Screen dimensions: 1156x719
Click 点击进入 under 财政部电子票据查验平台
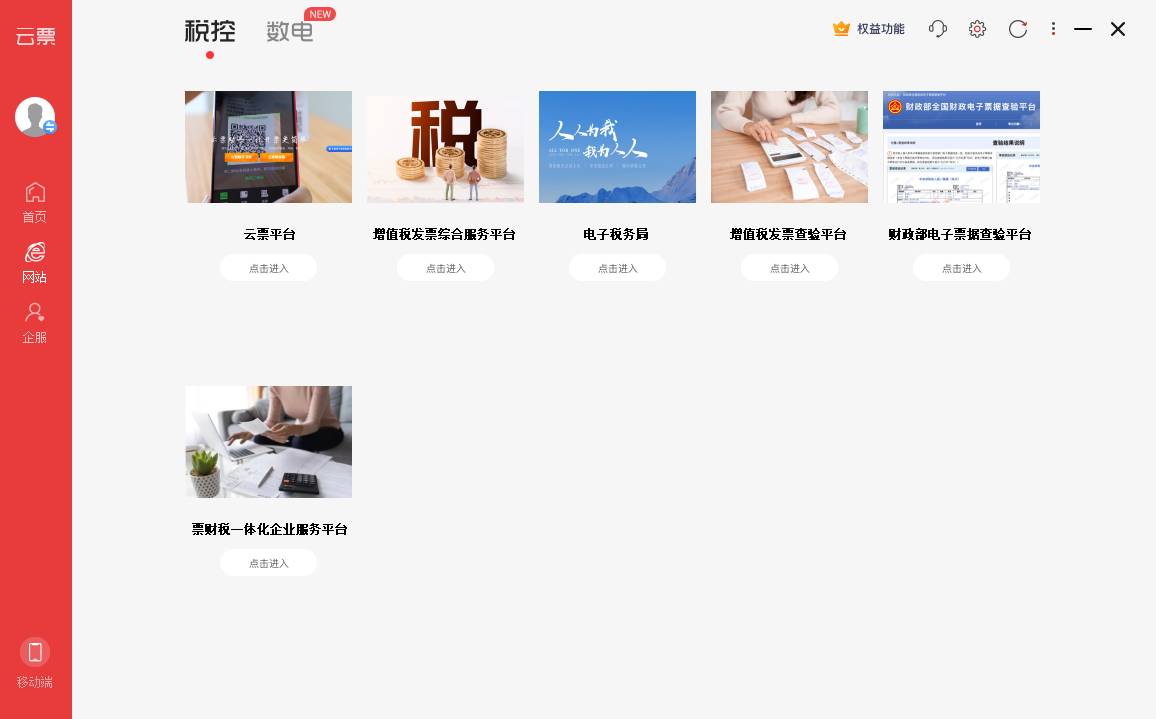coord(961,268)
